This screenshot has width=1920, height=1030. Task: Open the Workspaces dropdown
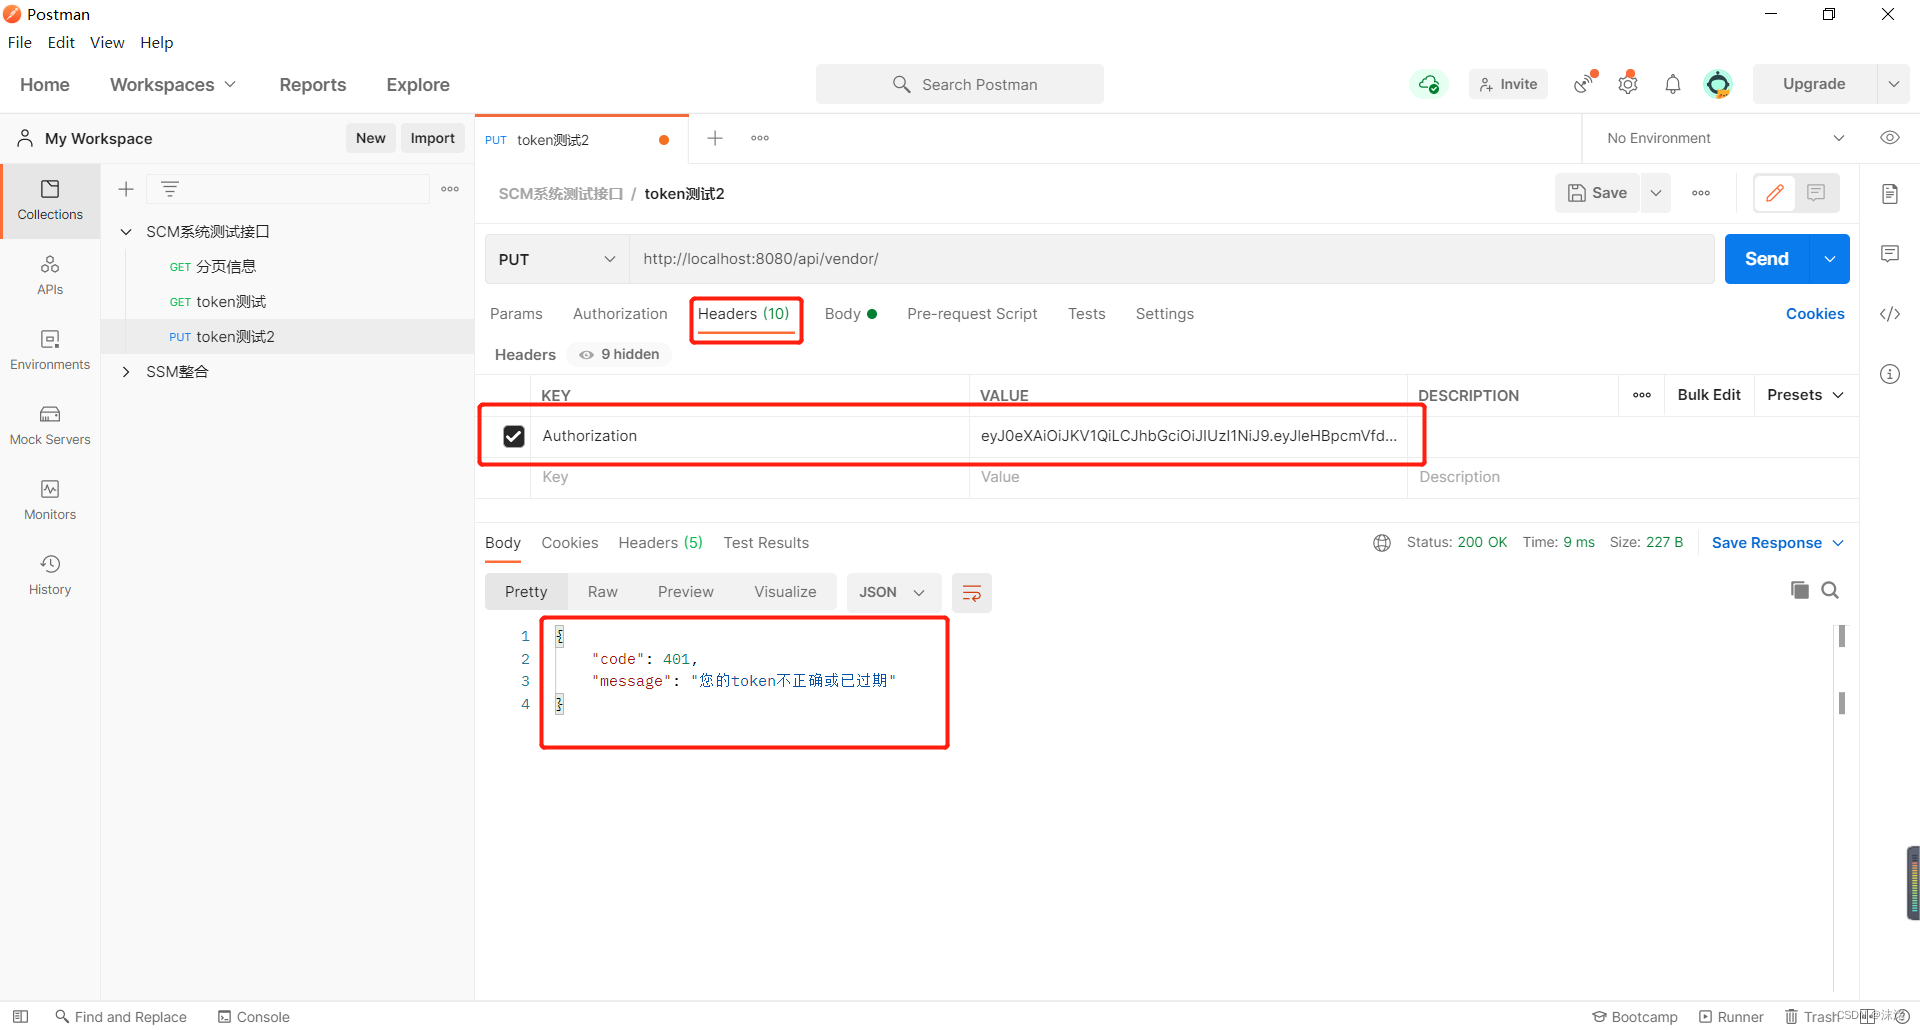tap(173, 85)
